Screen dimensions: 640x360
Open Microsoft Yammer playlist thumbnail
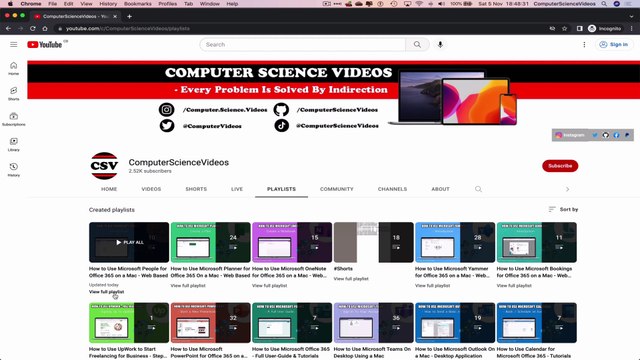(455, 242)
